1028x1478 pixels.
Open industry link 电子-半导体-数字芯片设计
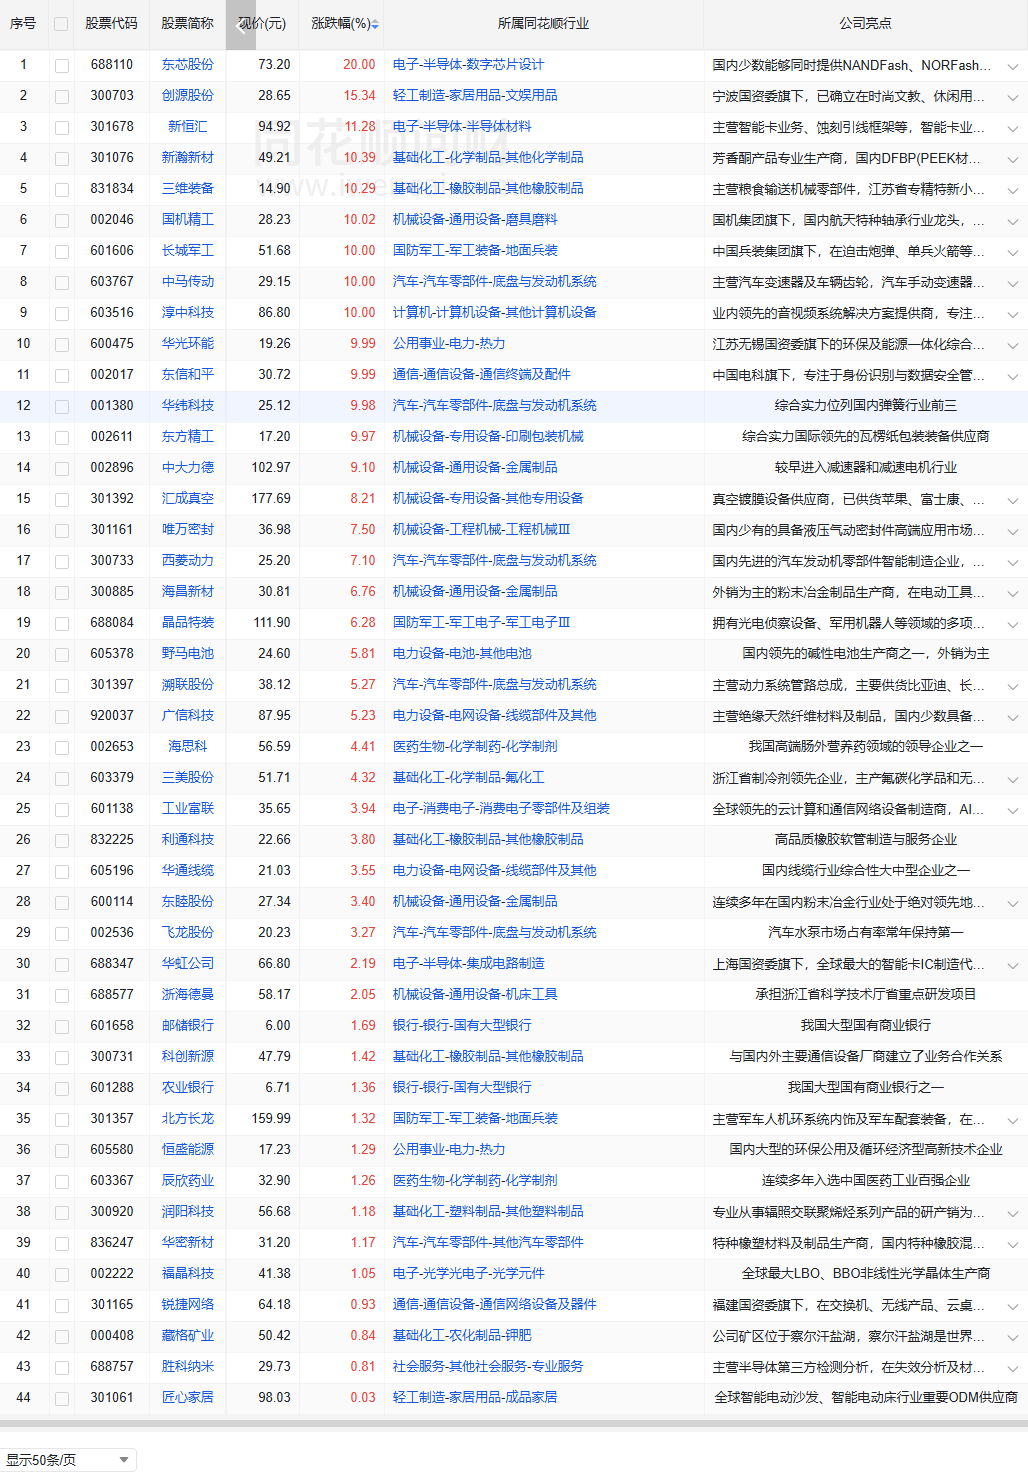click(468, 64)
